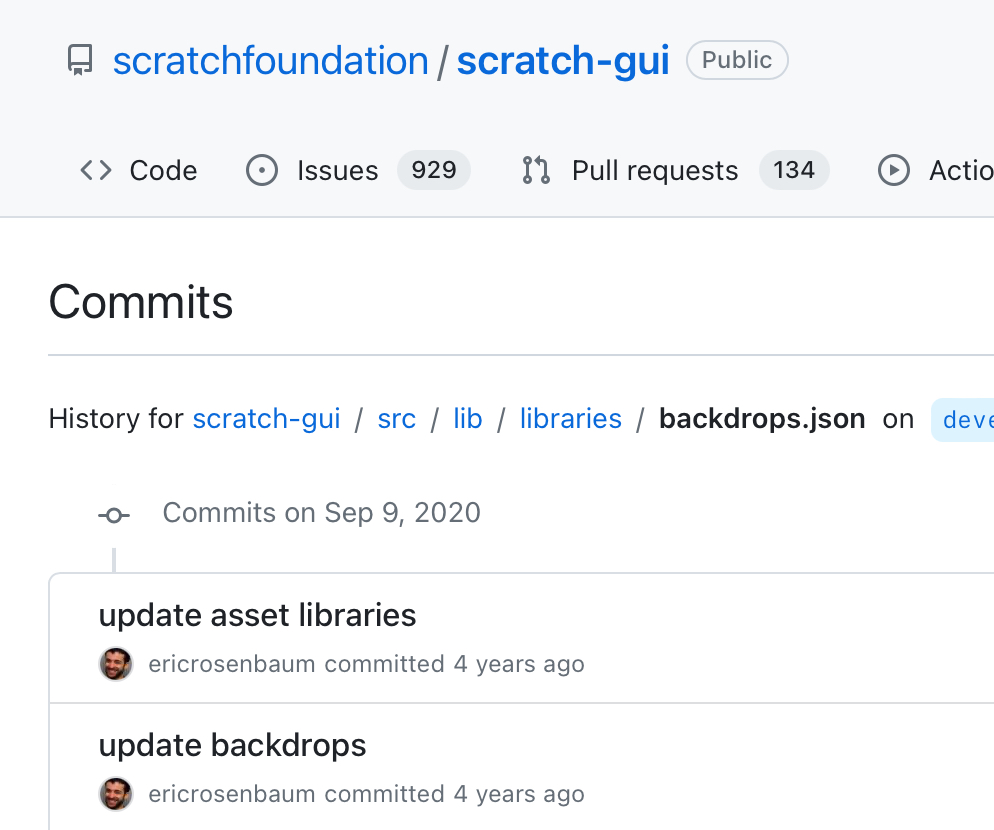The image size is (994, 830).
Task: Click avatar on "update asset libraries" commit
Action: tap(116, 664)
